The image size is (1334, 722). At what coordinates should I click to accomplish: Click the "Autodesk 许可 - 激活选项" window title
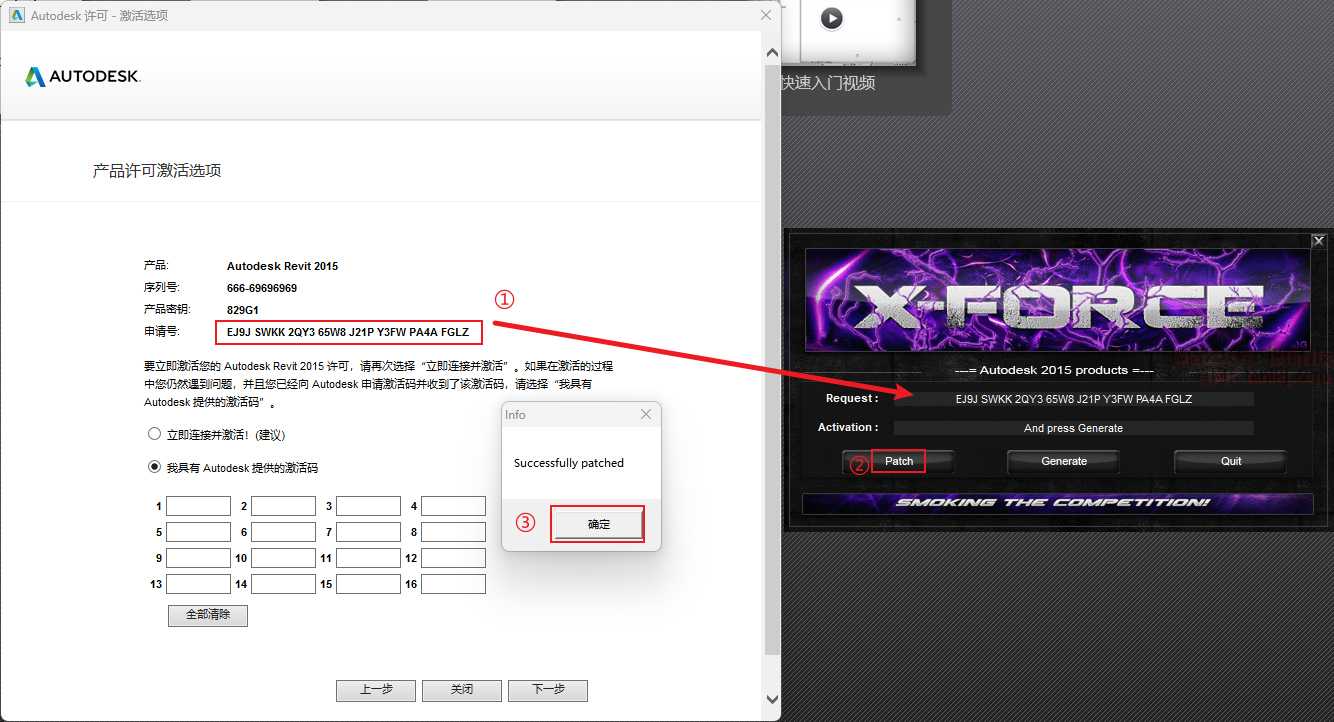tap(99, 15)
